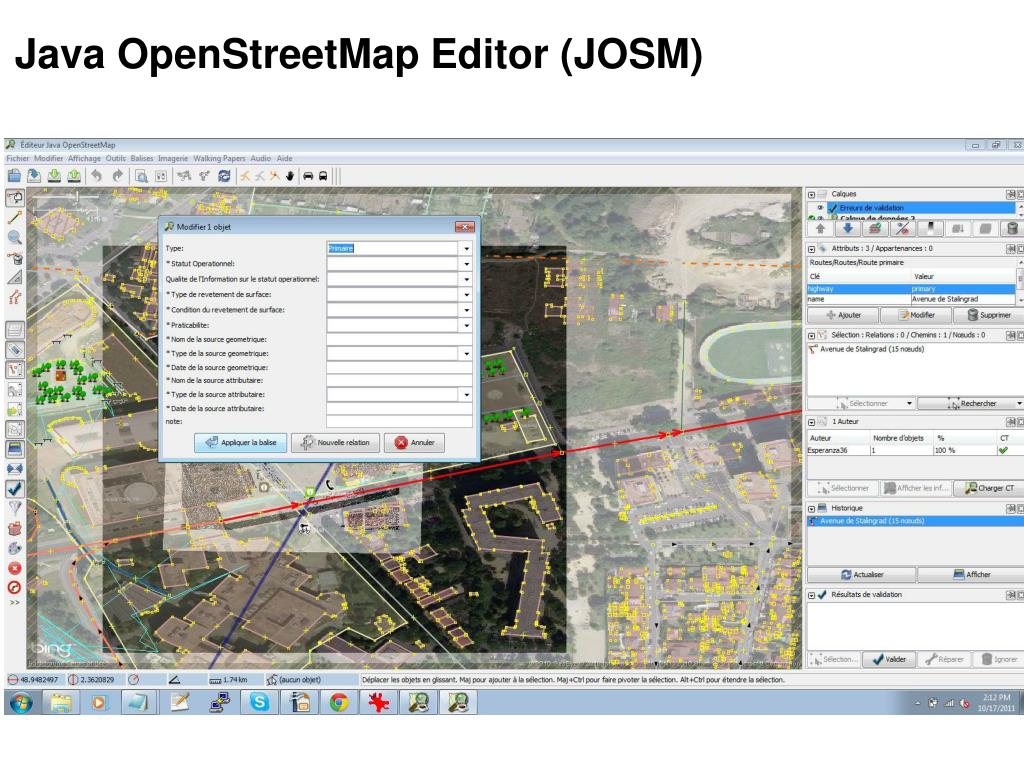Viewport: 1024px width, 768px height.
Task: Open the Statut Operationnel dropdown
Action: [466, 264]
